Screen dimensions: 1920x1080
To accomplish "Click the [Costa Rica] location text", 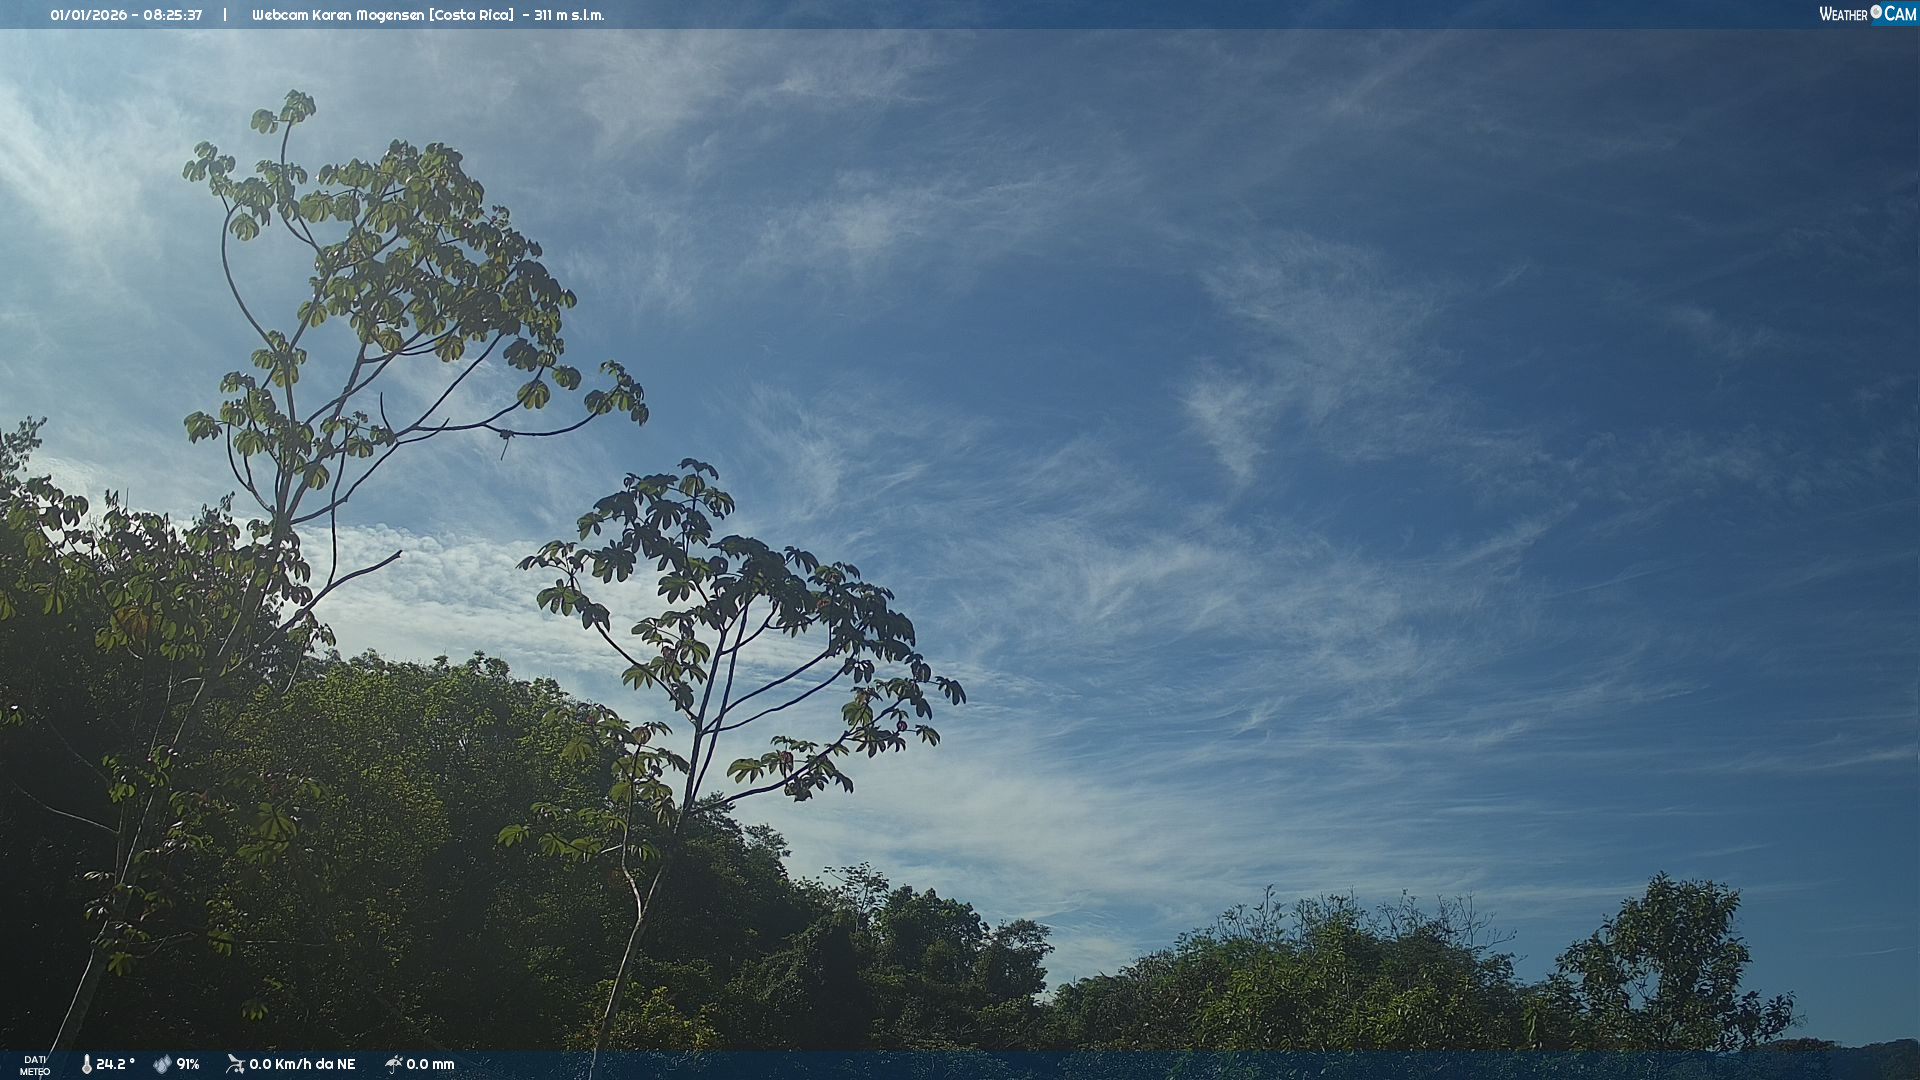I will point(471,15).
